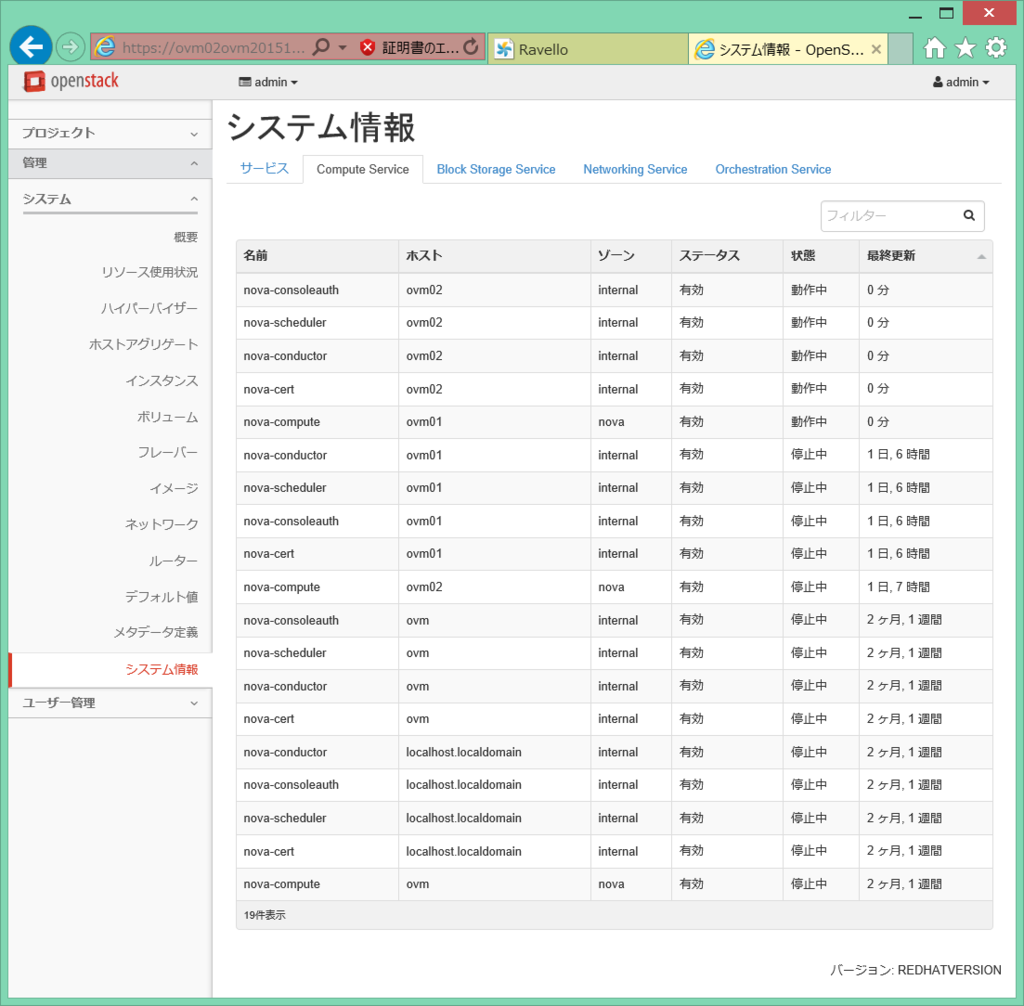
Task: Click the browser address URL field
Action: tap(213, 48)
